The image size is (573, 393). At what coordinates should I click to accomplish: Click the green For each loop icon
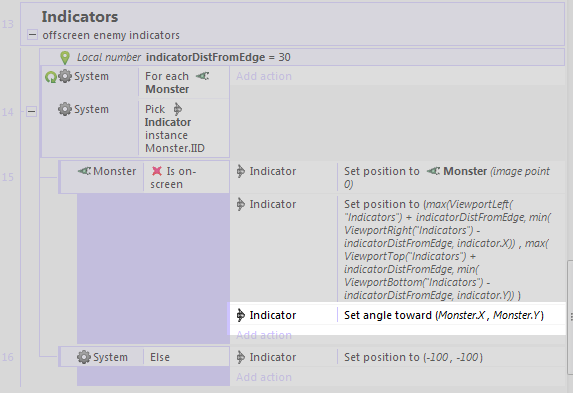[51, 77]
